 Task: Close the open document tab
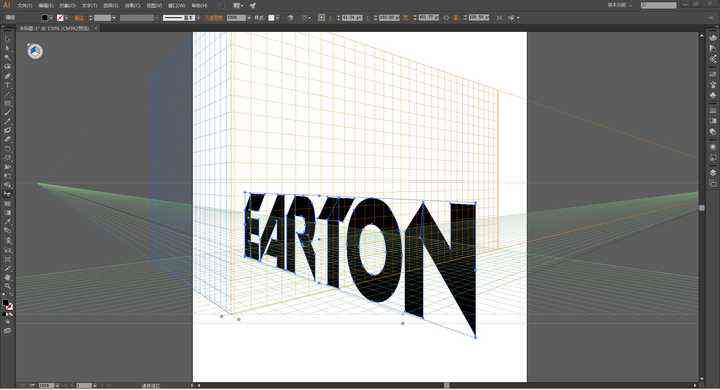coord(95,28)
